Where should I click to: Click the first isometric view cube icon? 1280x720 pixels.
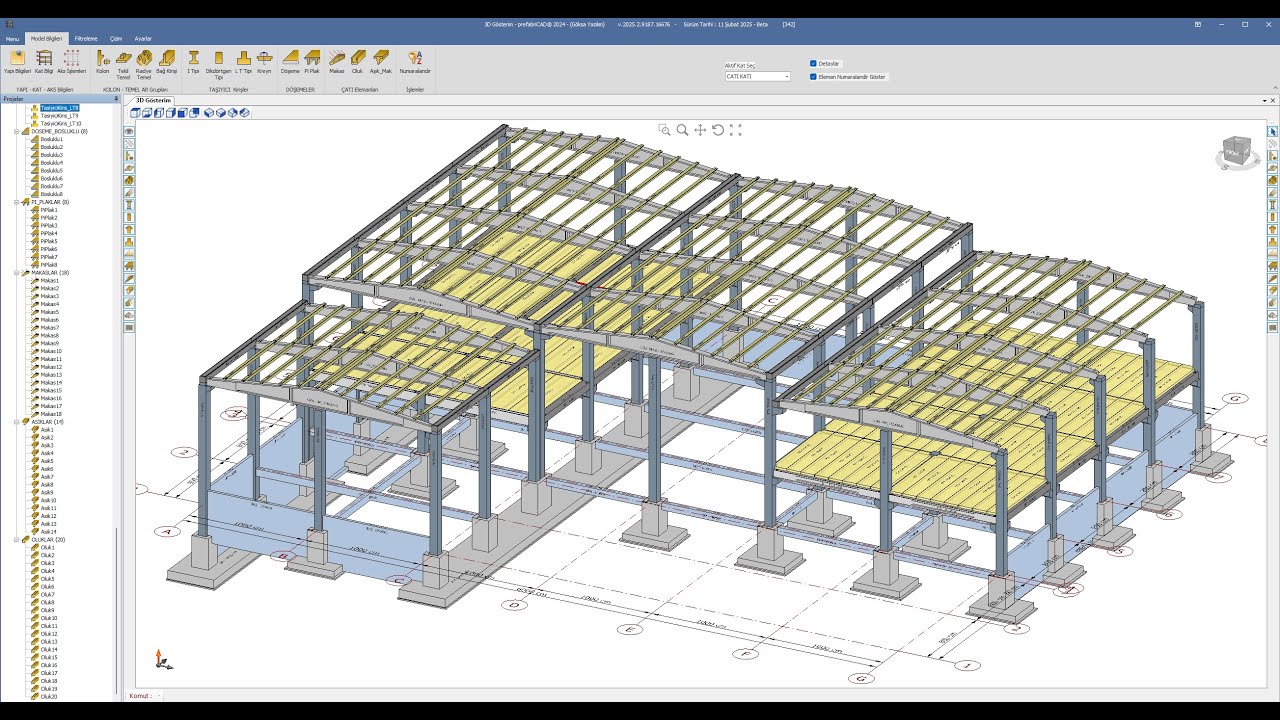point(209,113)
